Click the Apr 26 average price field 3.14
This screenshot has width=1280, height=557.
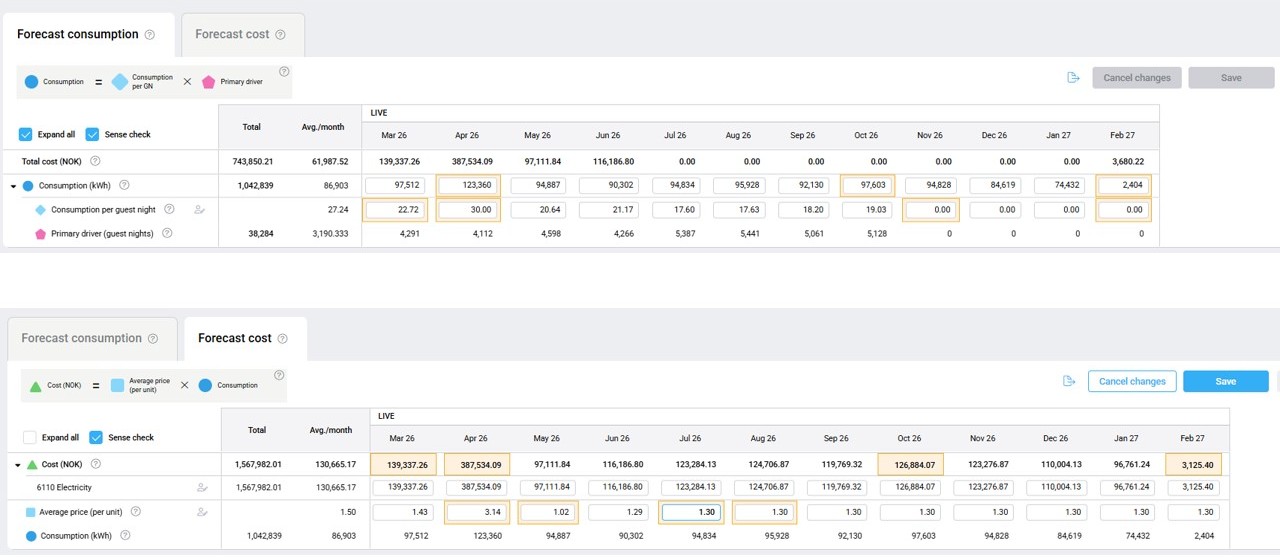pyautogui.click(x=477, y=512)
